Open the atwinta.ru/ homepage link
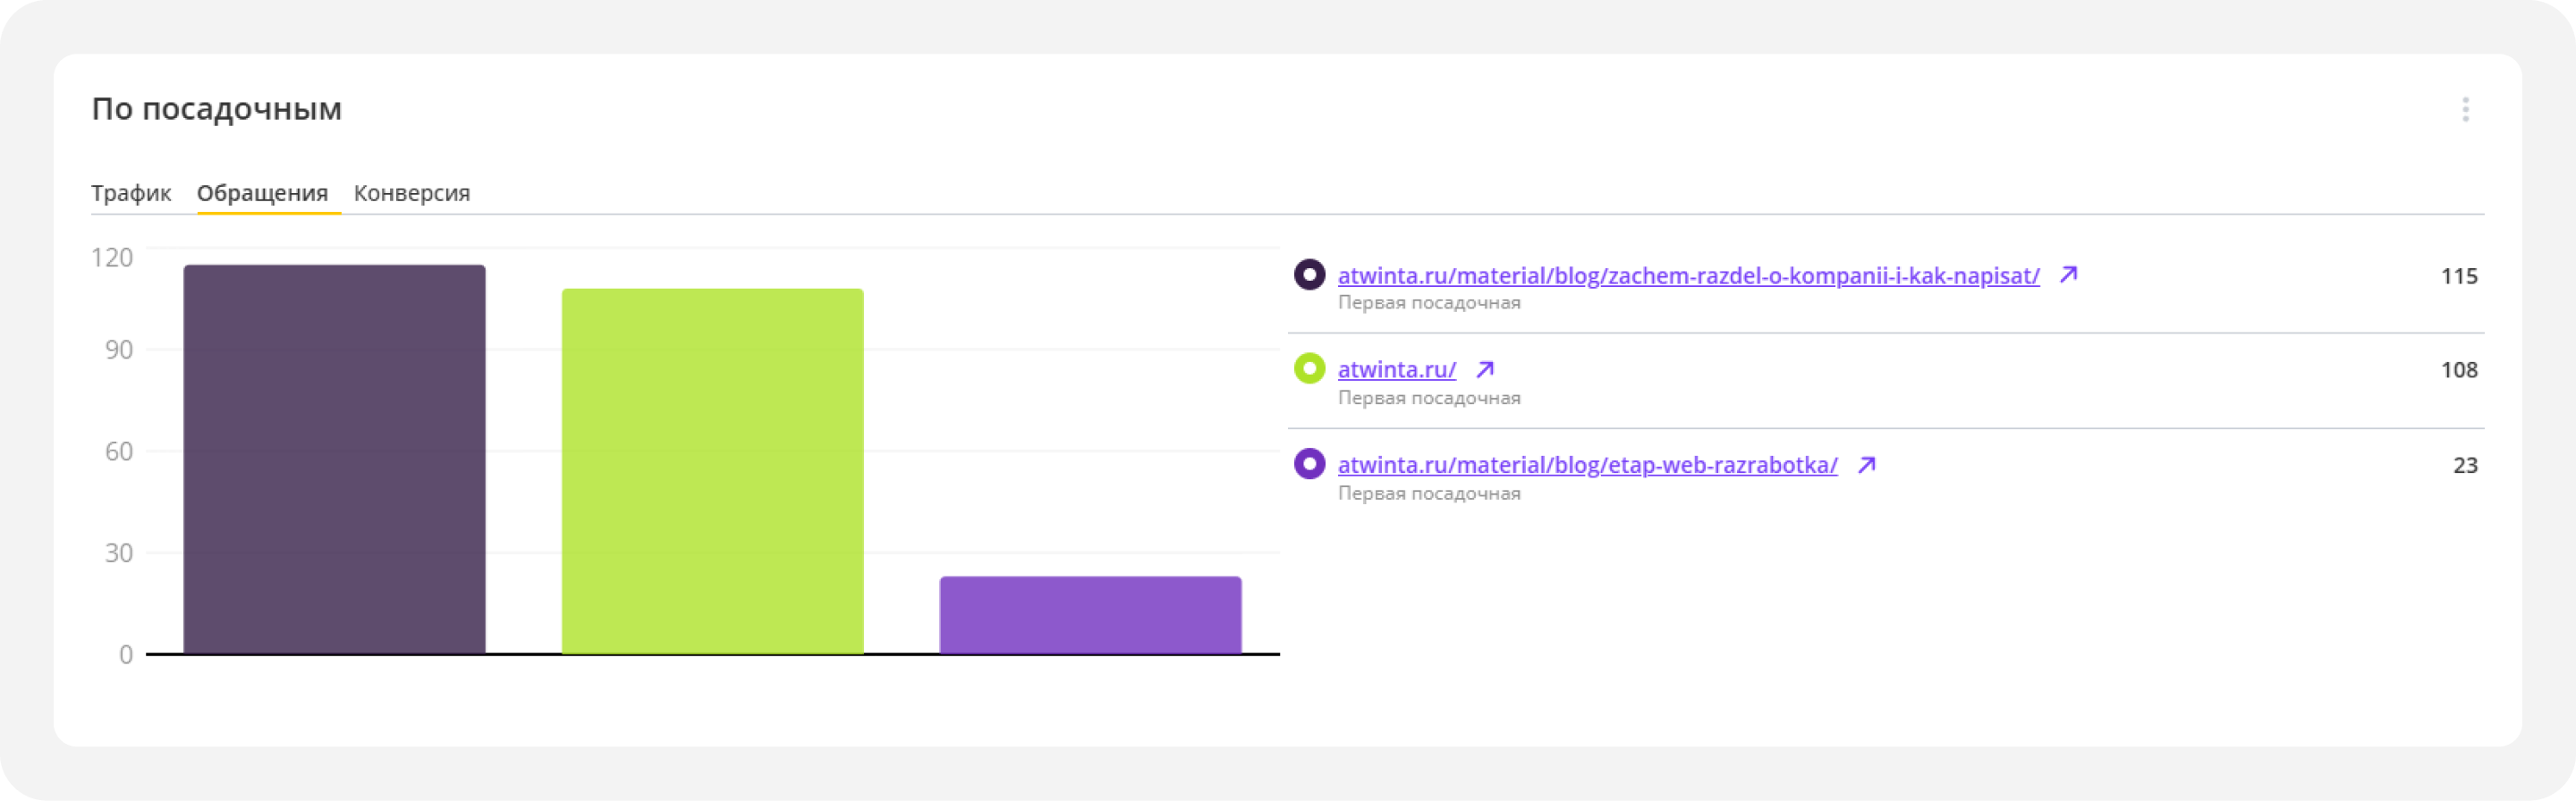2576x801 pixels. click(x=1396, y=370)
